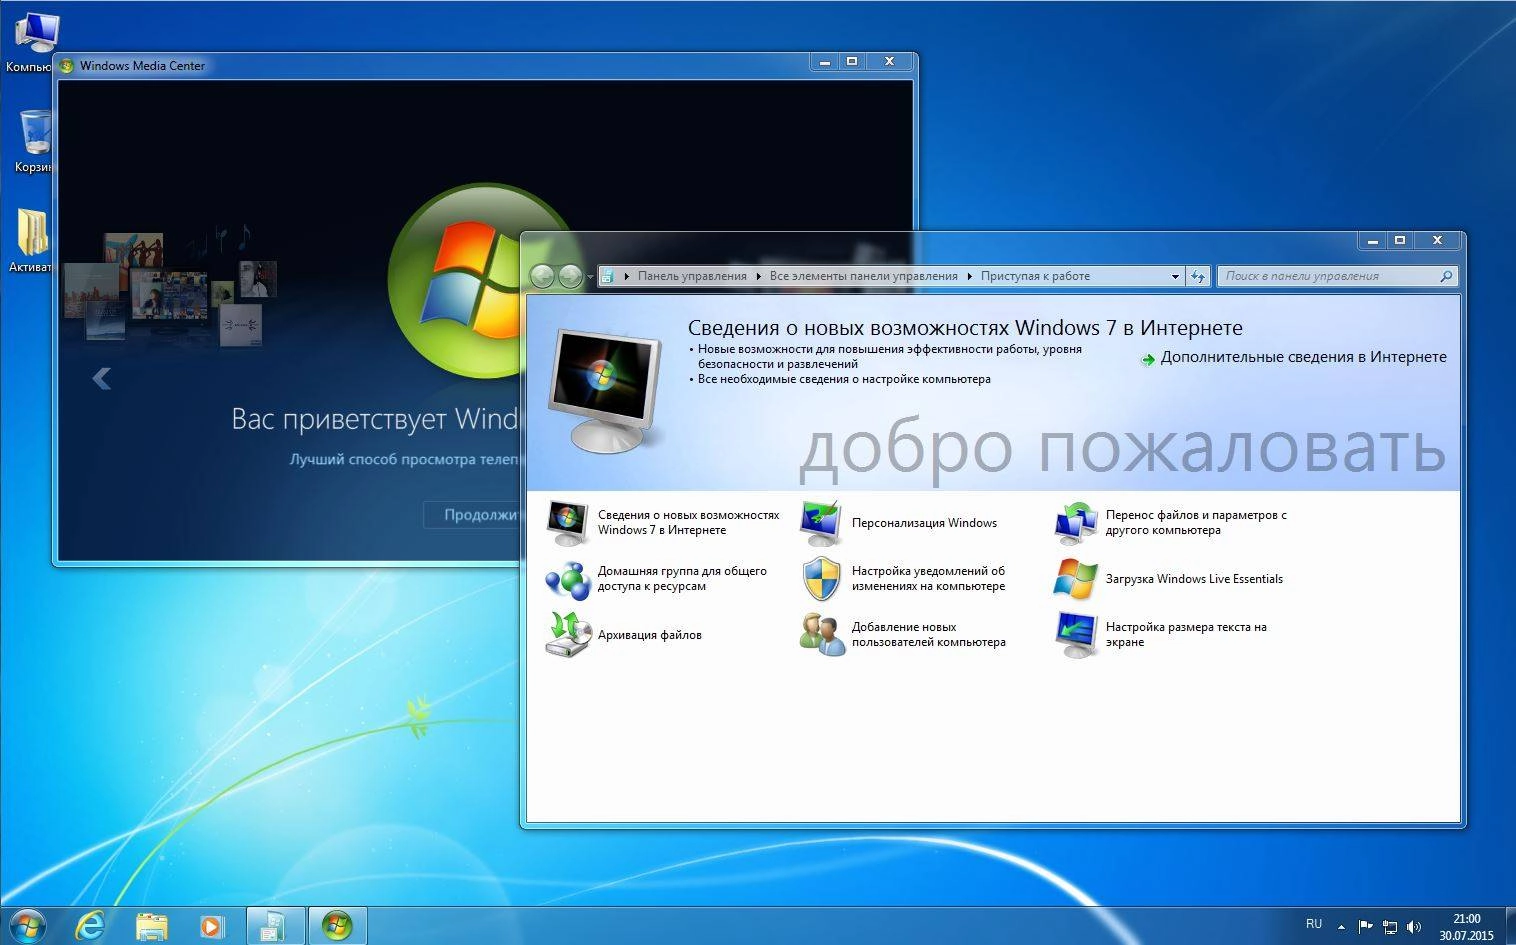The height and width of the screenshot is (945, 1516).
Task: Click the network tray icon
Action: [x=1390, y=927]
